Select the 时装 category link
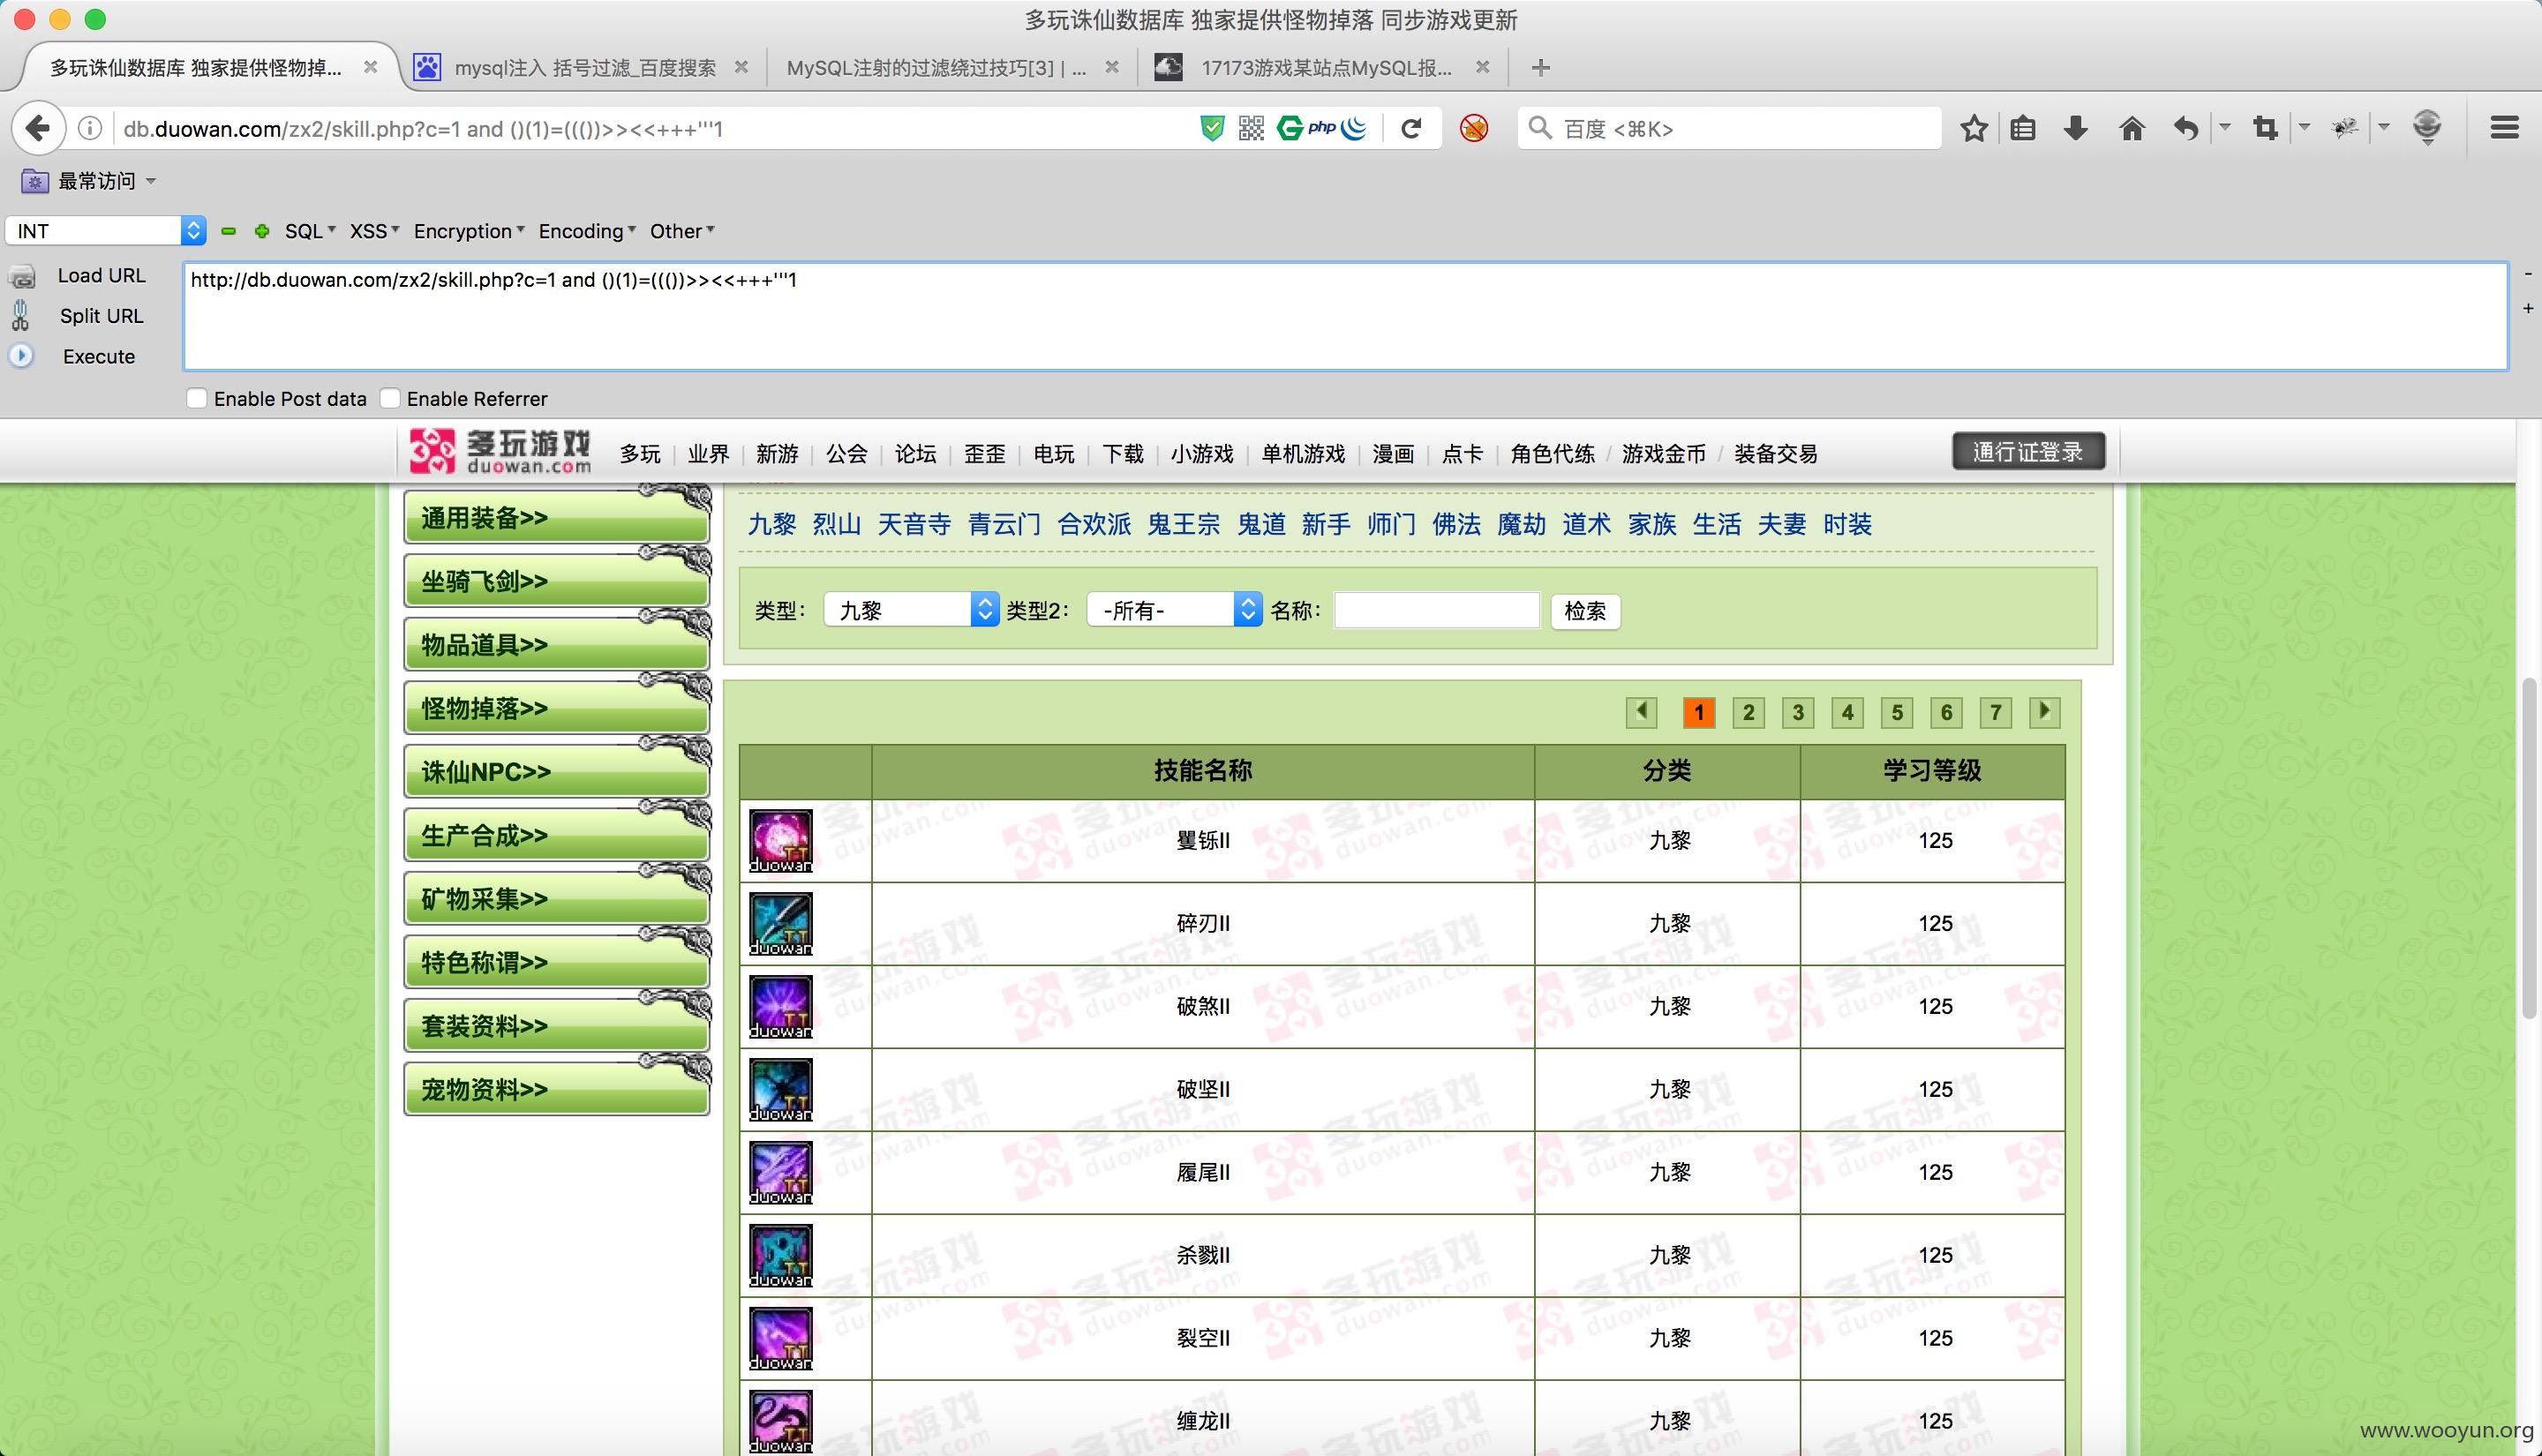Viewport: 2542px width, 1456px height. (x=1847, y=524)
